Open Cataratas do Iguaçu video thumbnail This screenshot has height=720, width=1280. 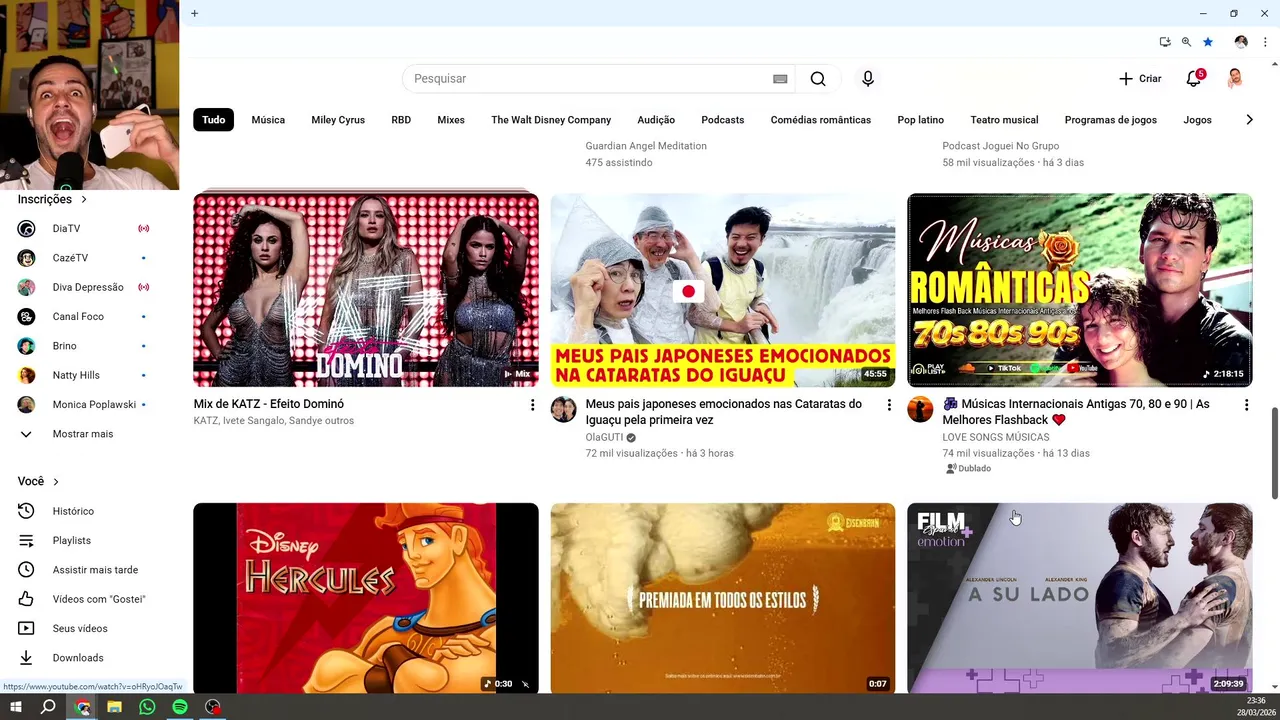(723, 290)
